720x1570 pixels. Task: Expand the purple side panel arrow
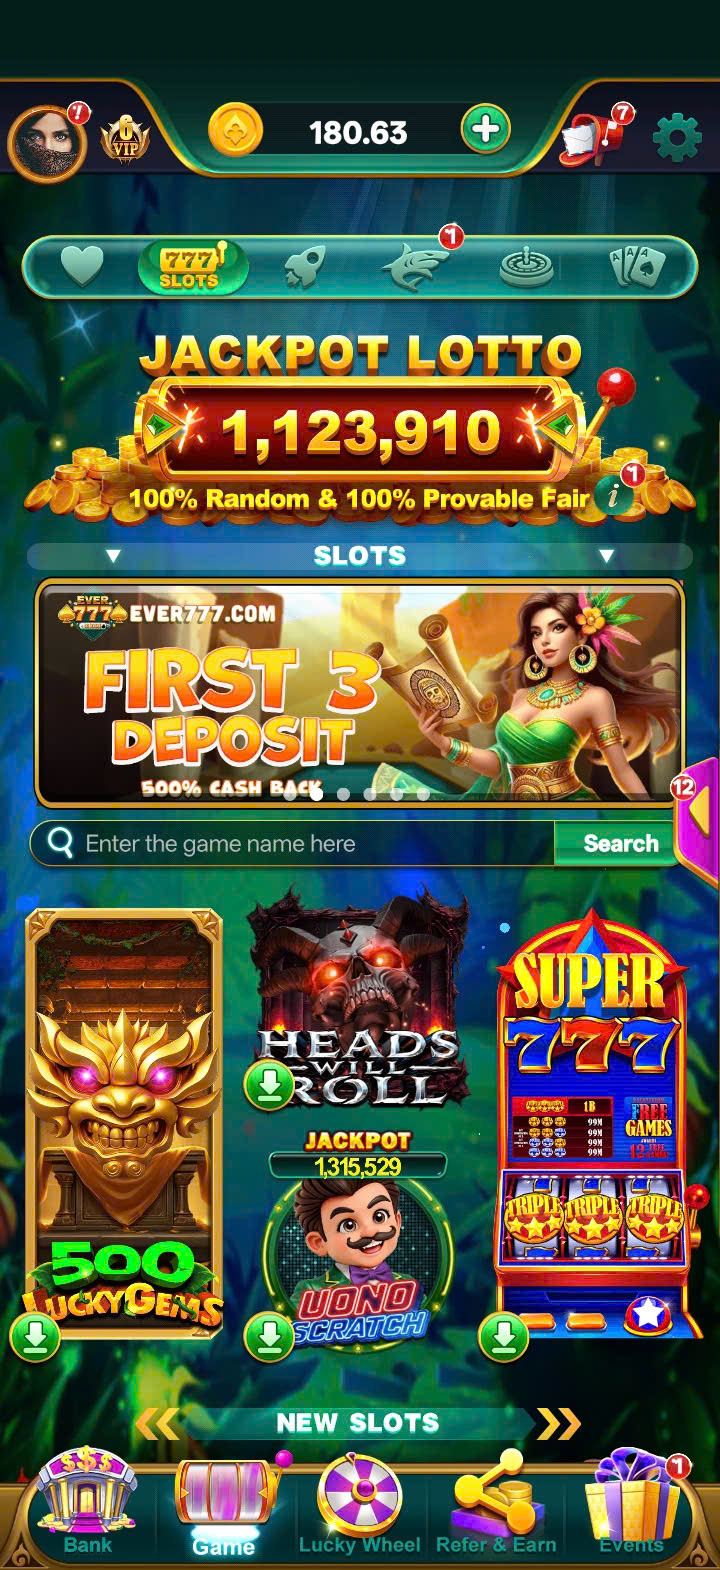(x=698, y=812)
